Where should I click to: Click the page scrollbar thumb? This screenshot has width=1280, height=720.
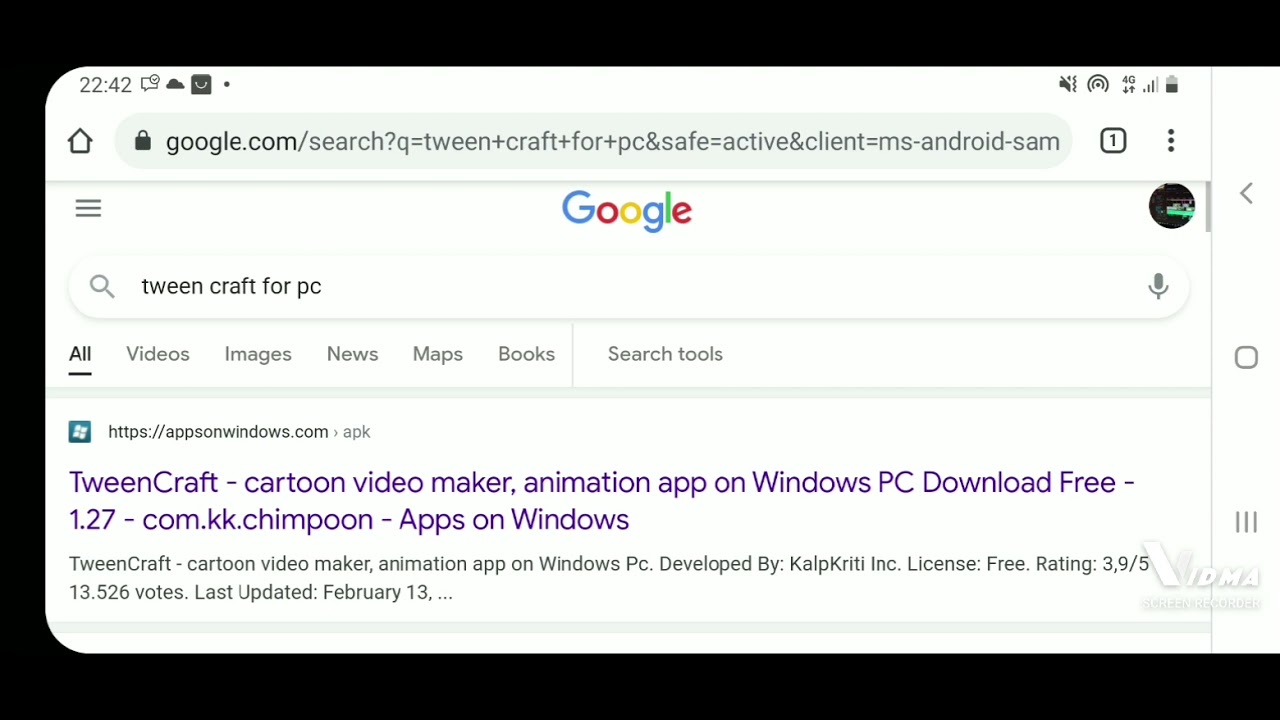[x=1208, y=207]
